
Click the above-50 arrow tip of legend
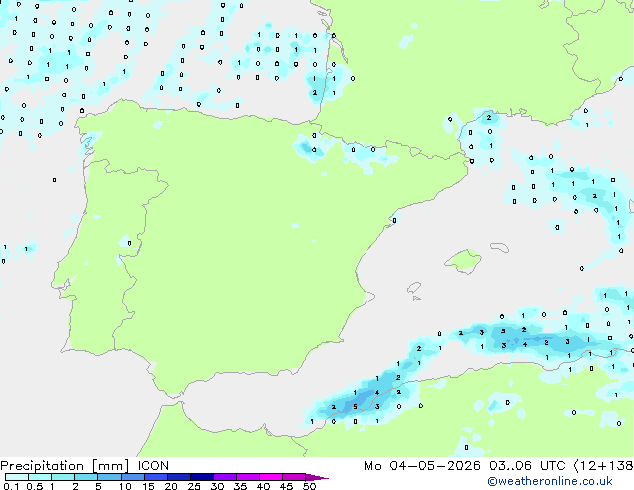click(x=317, y=477)
